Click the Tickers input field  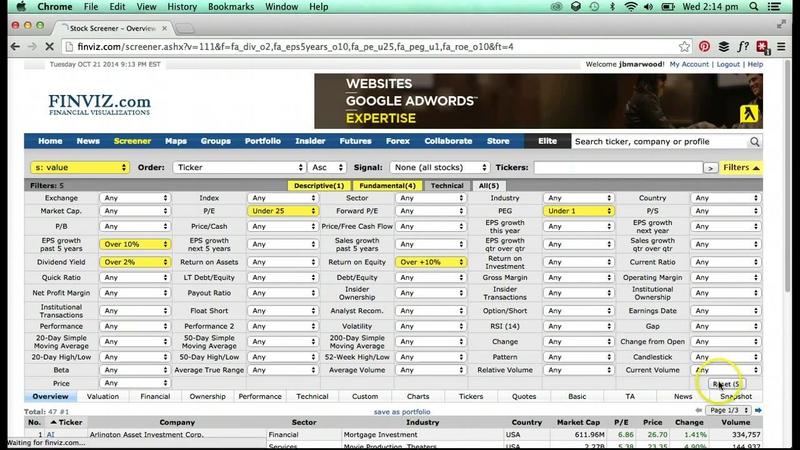[x=618, y=167]
